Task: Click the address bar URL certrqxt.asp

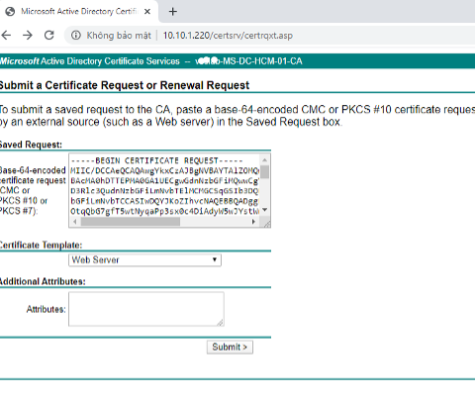Action: pos(228,35)
